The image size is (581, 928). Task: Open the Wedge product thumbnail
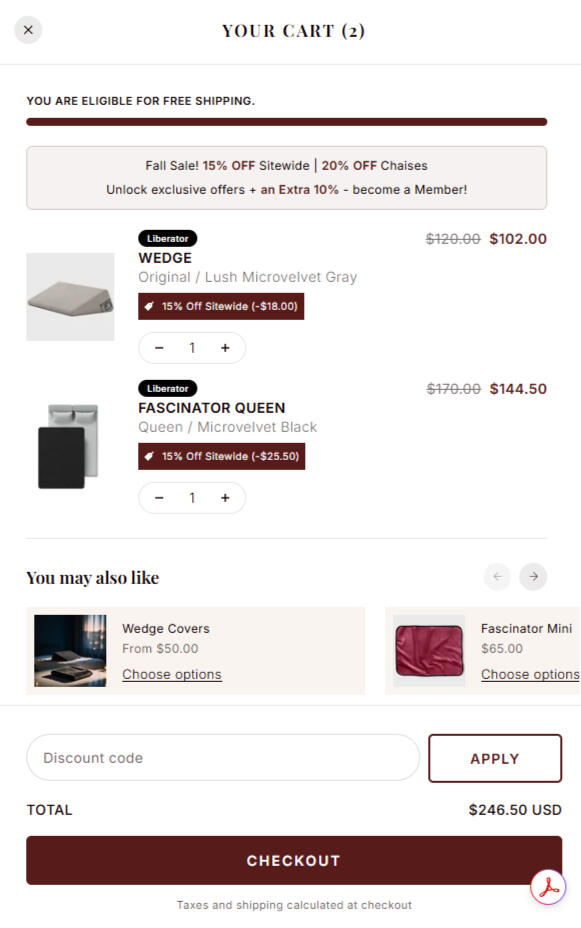pyautogui.click(x=70, y=297)
